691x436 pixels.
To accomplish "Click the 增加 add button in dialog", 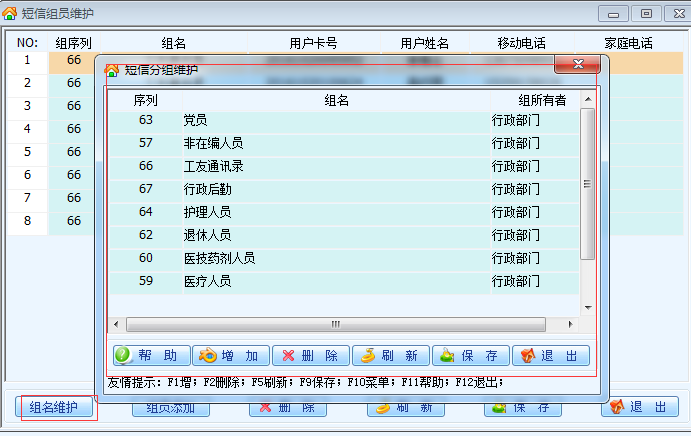I will pyautogui.click(x=231, y=355).
